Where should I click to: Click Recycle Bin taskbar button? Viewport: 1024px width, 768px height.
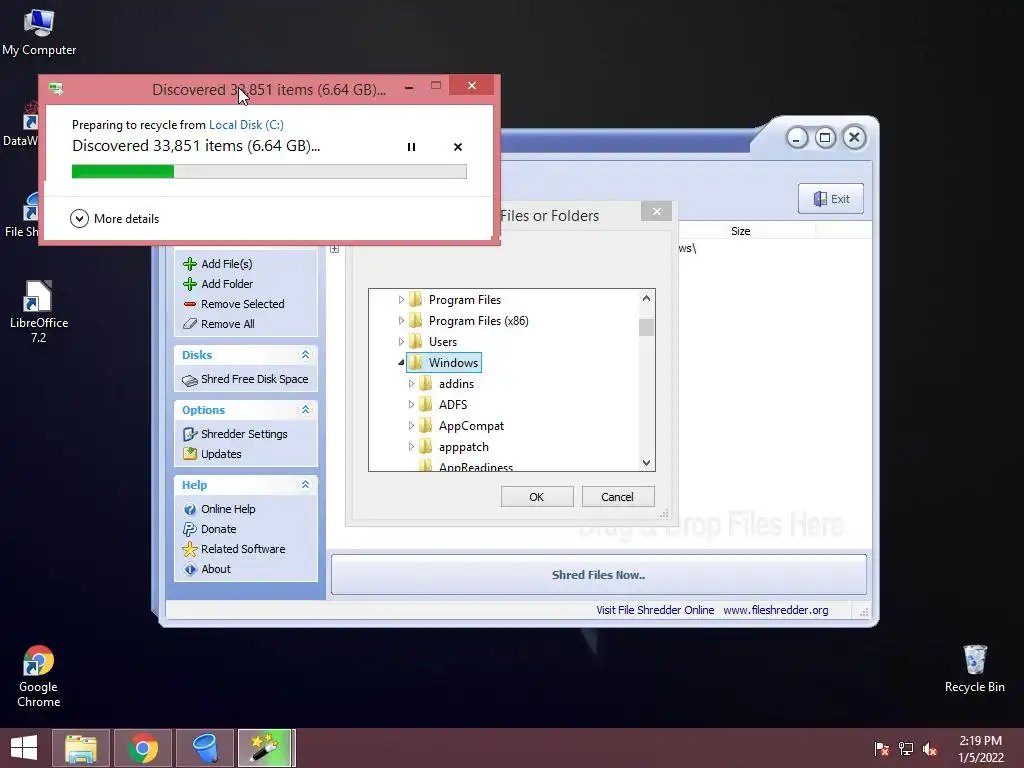pos(205,748)
